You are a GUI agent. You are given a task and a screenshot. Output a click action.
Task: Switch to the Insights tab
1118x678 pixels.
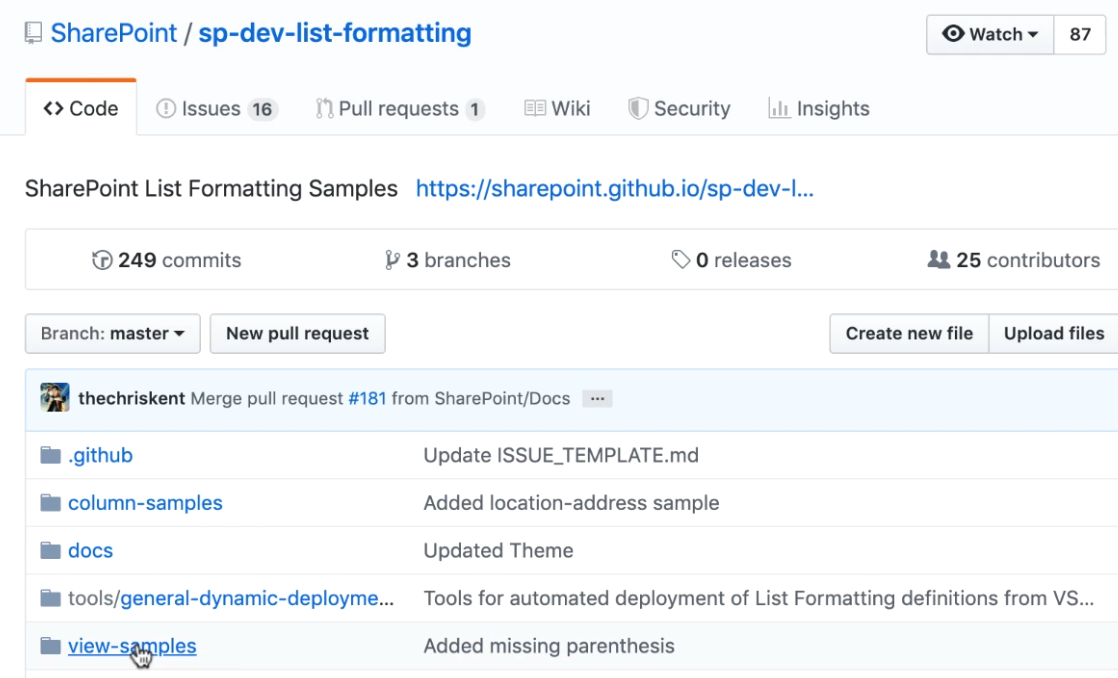point(819,108)
